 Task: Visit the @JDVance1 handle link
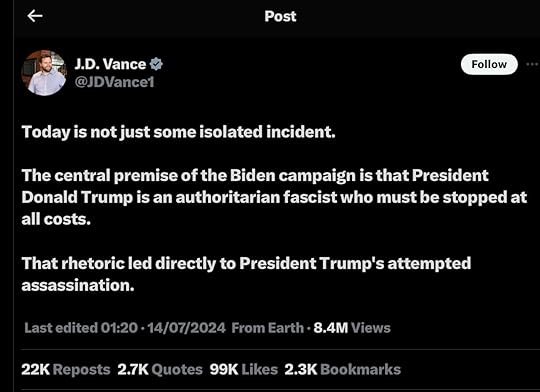tap(114, 82)
